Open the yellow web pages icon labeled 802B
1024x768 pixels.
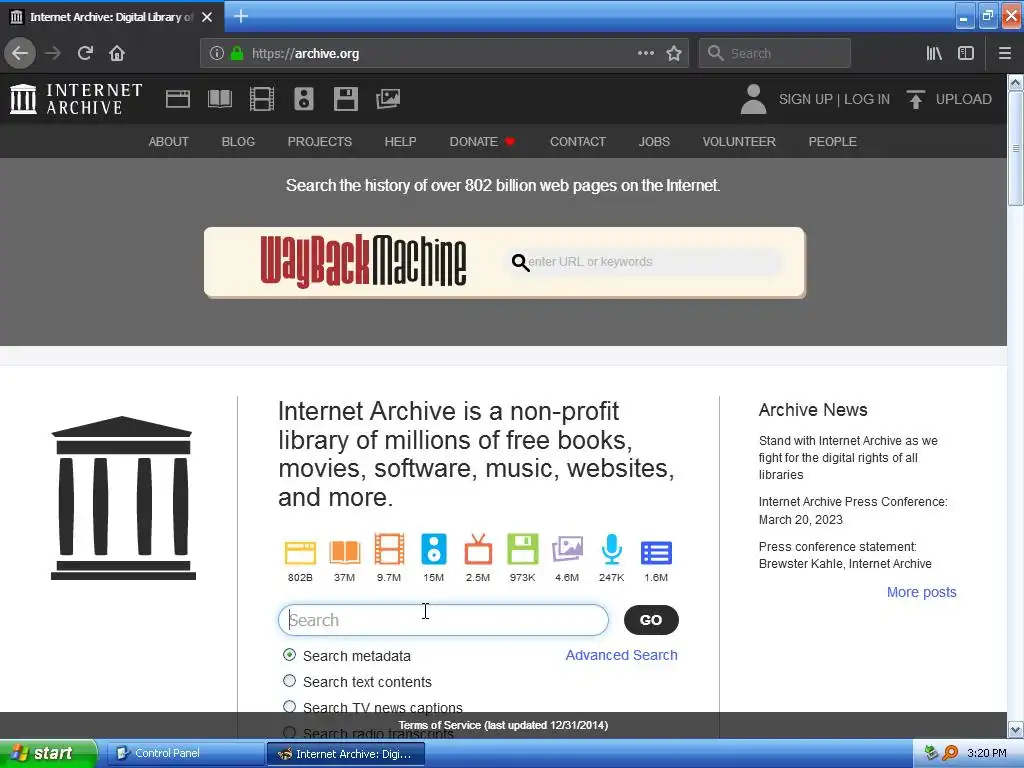pyautogui.click(x=300, y=552)
